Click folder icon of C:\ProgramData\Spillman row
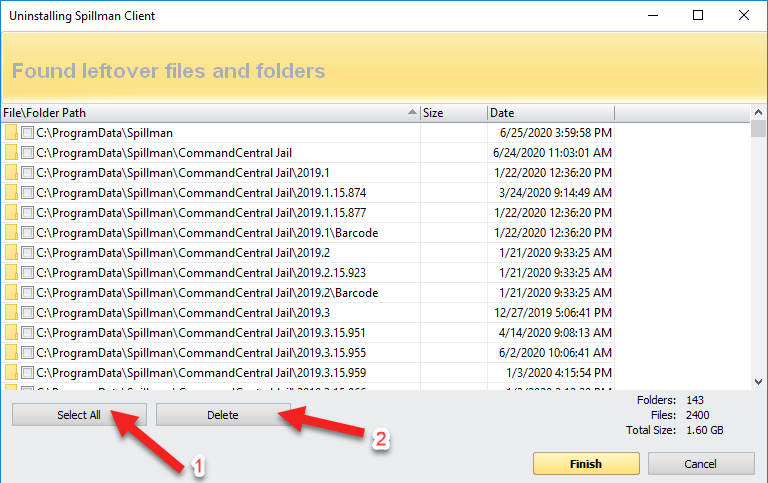The height and width of the screenshot is (483, 768). click(11, 133)
